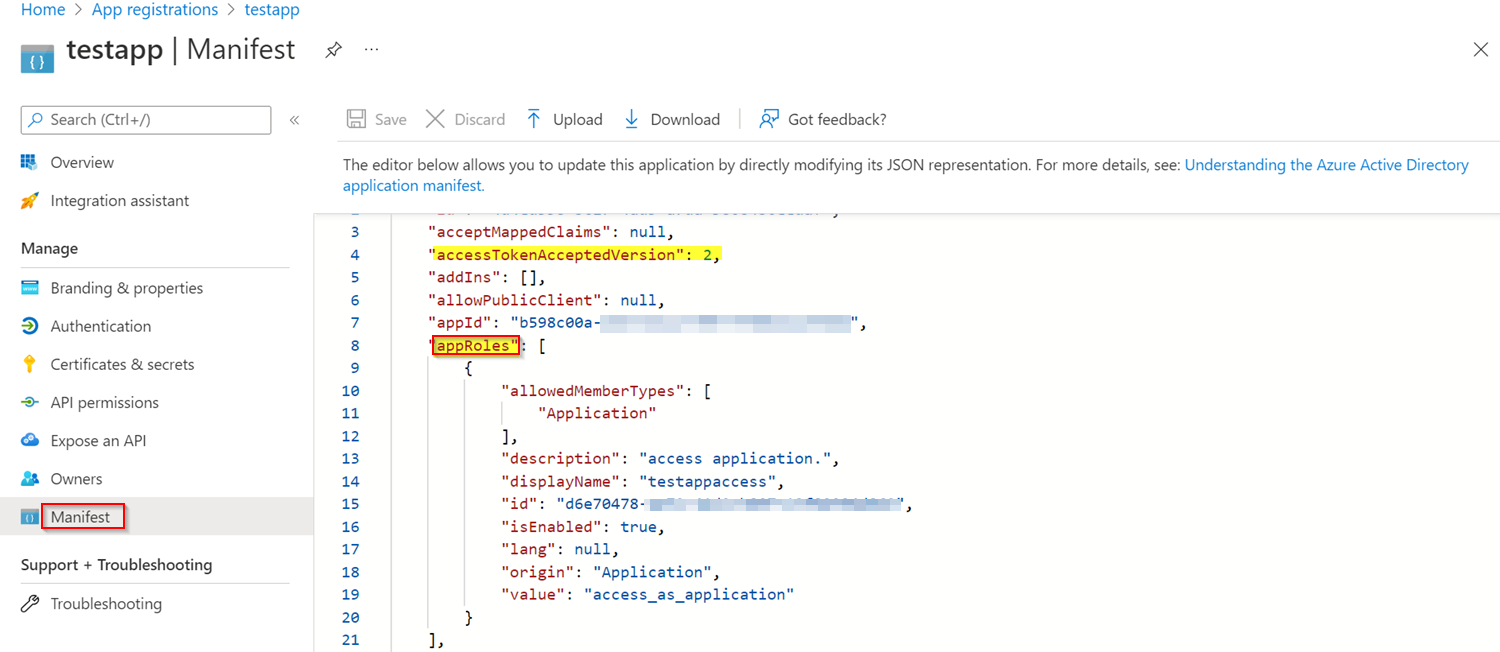Click the "appRoles" key in editor
This screenshot has width=1500, height=652.
pyautogui.click(x=475, y=346)
